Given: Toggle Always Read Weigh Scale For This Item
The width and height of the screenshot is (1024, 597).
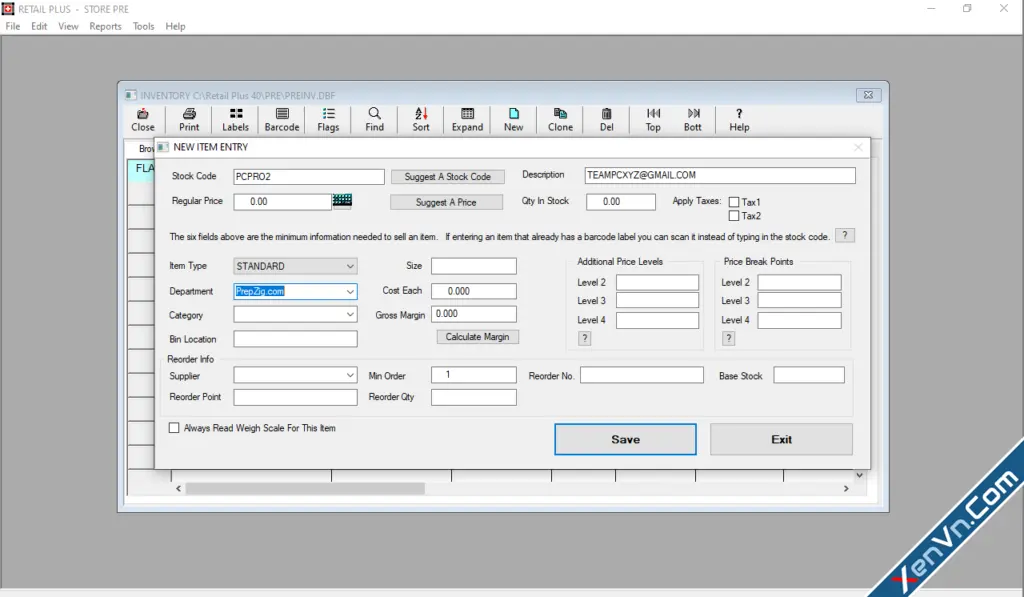Looking at the screenshot, I should pos(174,428).
